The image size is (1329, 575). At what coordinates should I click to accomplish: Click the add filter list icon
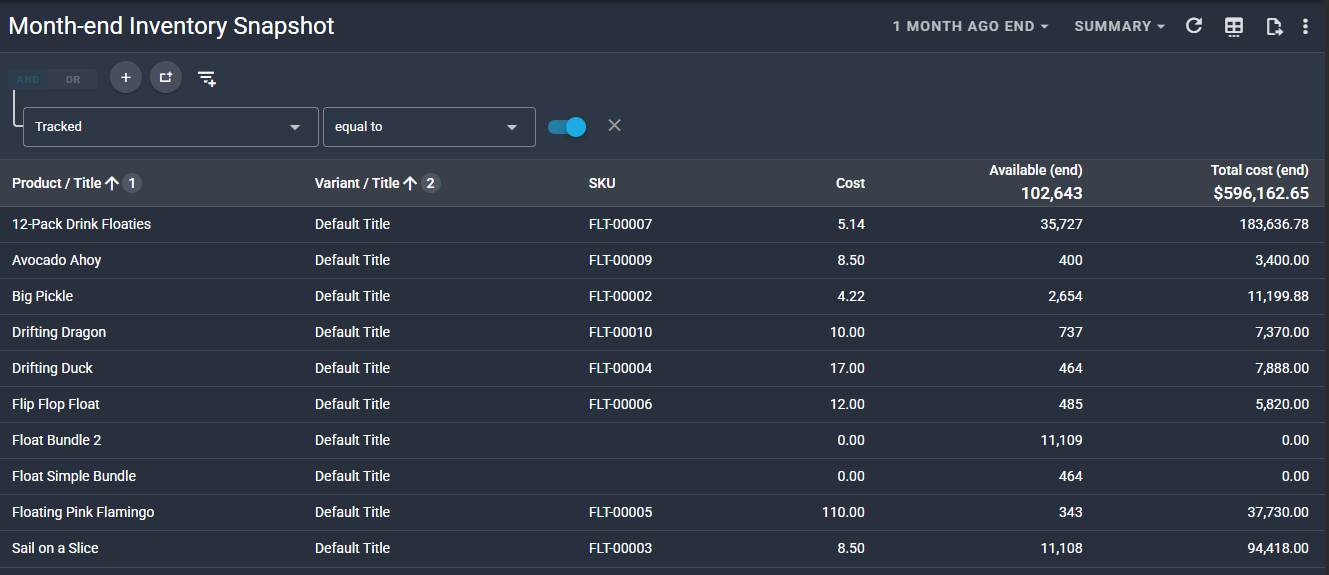pos(207,78)
